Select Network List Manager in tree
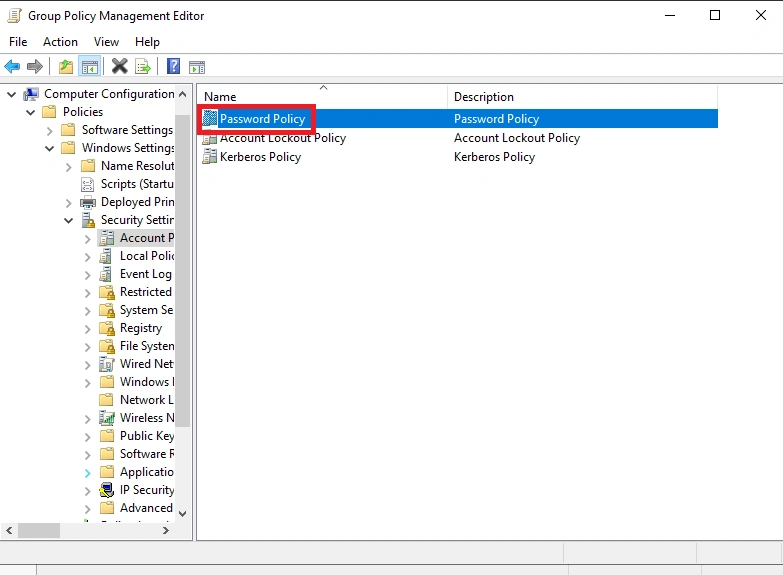The width and height of the screenshot is (783, 575). pyautogui.click(x=146, y=400)
